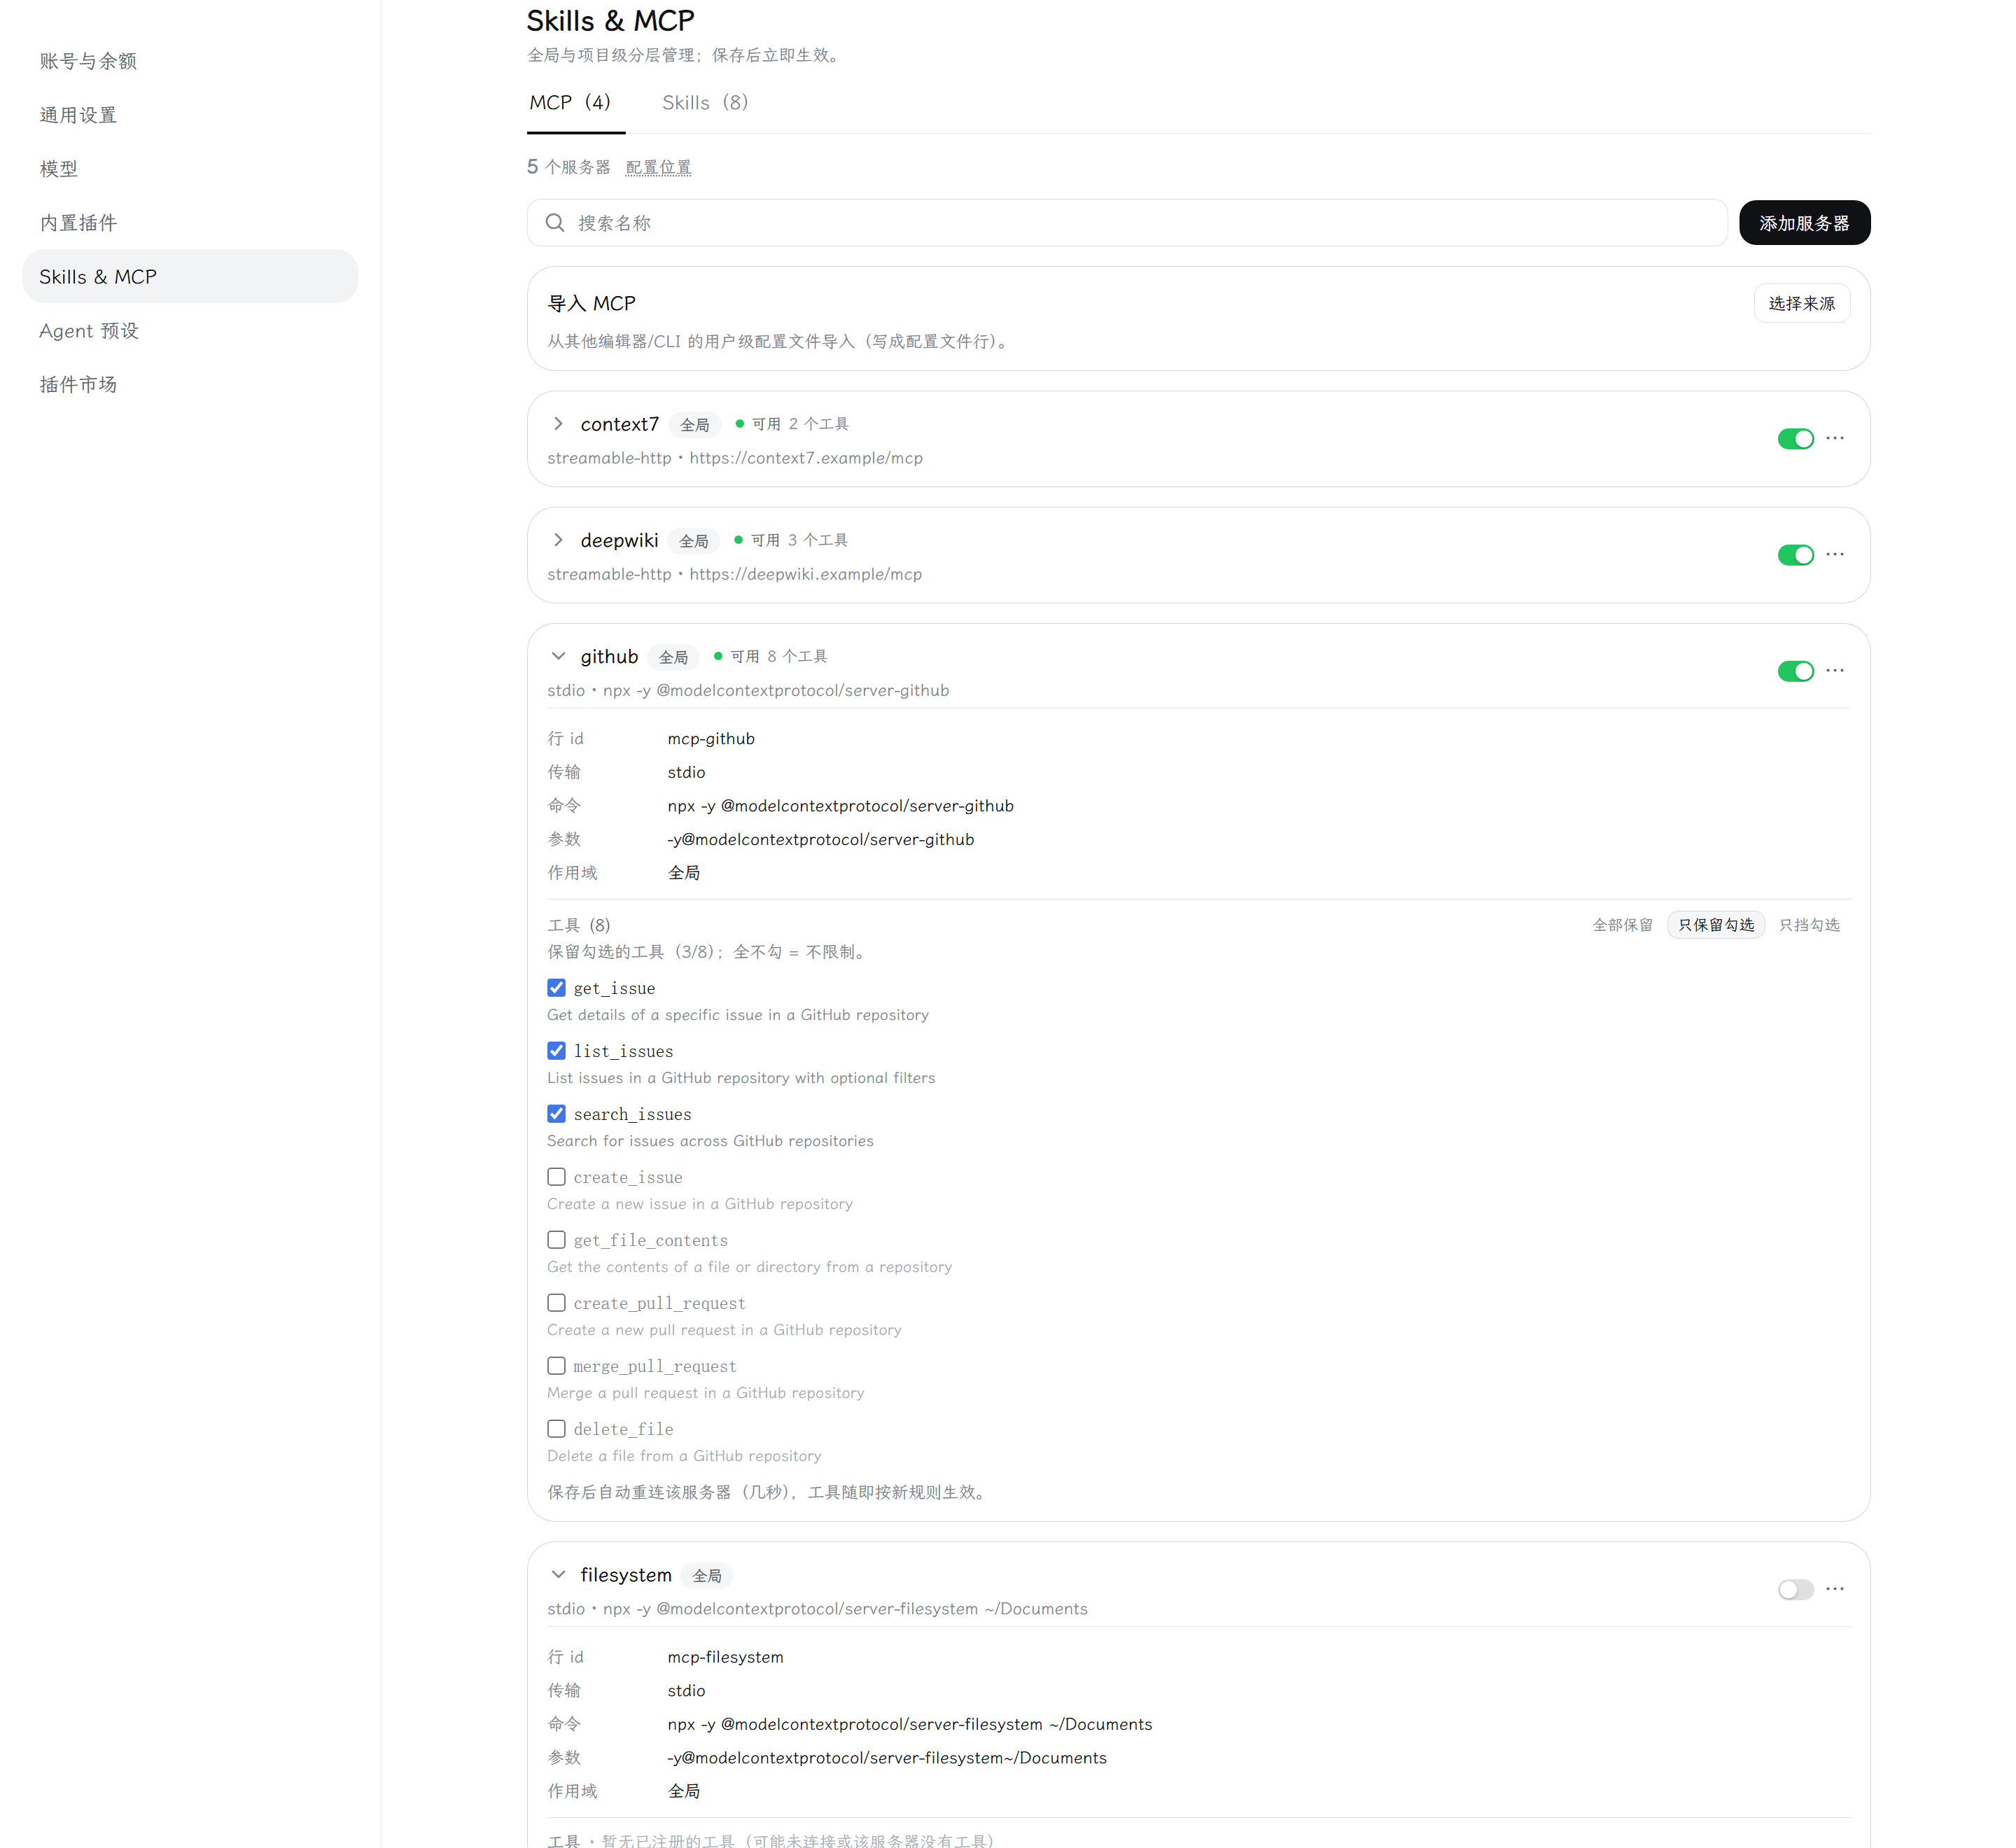Click the 可用 8 个工具 status of github
Image resolution: width=2016 pixels, height=1848 pixels.
770,656
